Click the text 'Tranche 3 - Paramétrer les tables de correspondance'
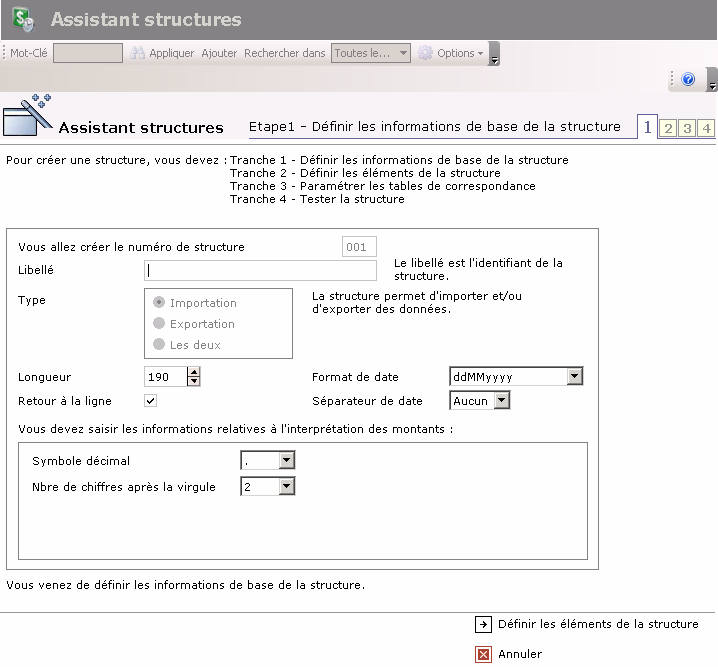The height and width of the screenshot is (667, 718). tap(382, 186)
